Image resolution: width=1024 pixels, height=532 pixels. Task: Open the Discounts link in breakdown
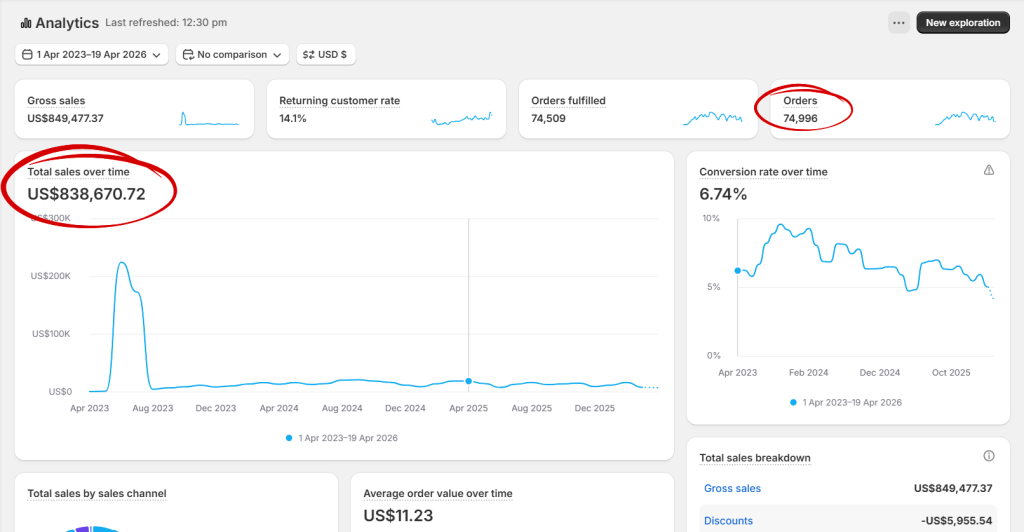coord(728,521)
